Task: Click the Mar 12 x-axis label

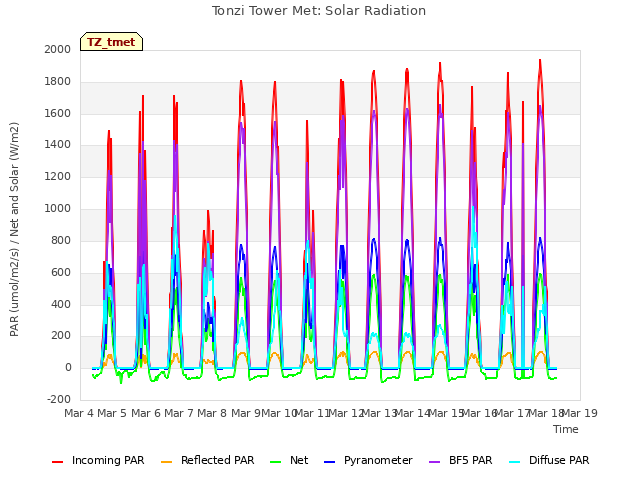Action: 346,413
